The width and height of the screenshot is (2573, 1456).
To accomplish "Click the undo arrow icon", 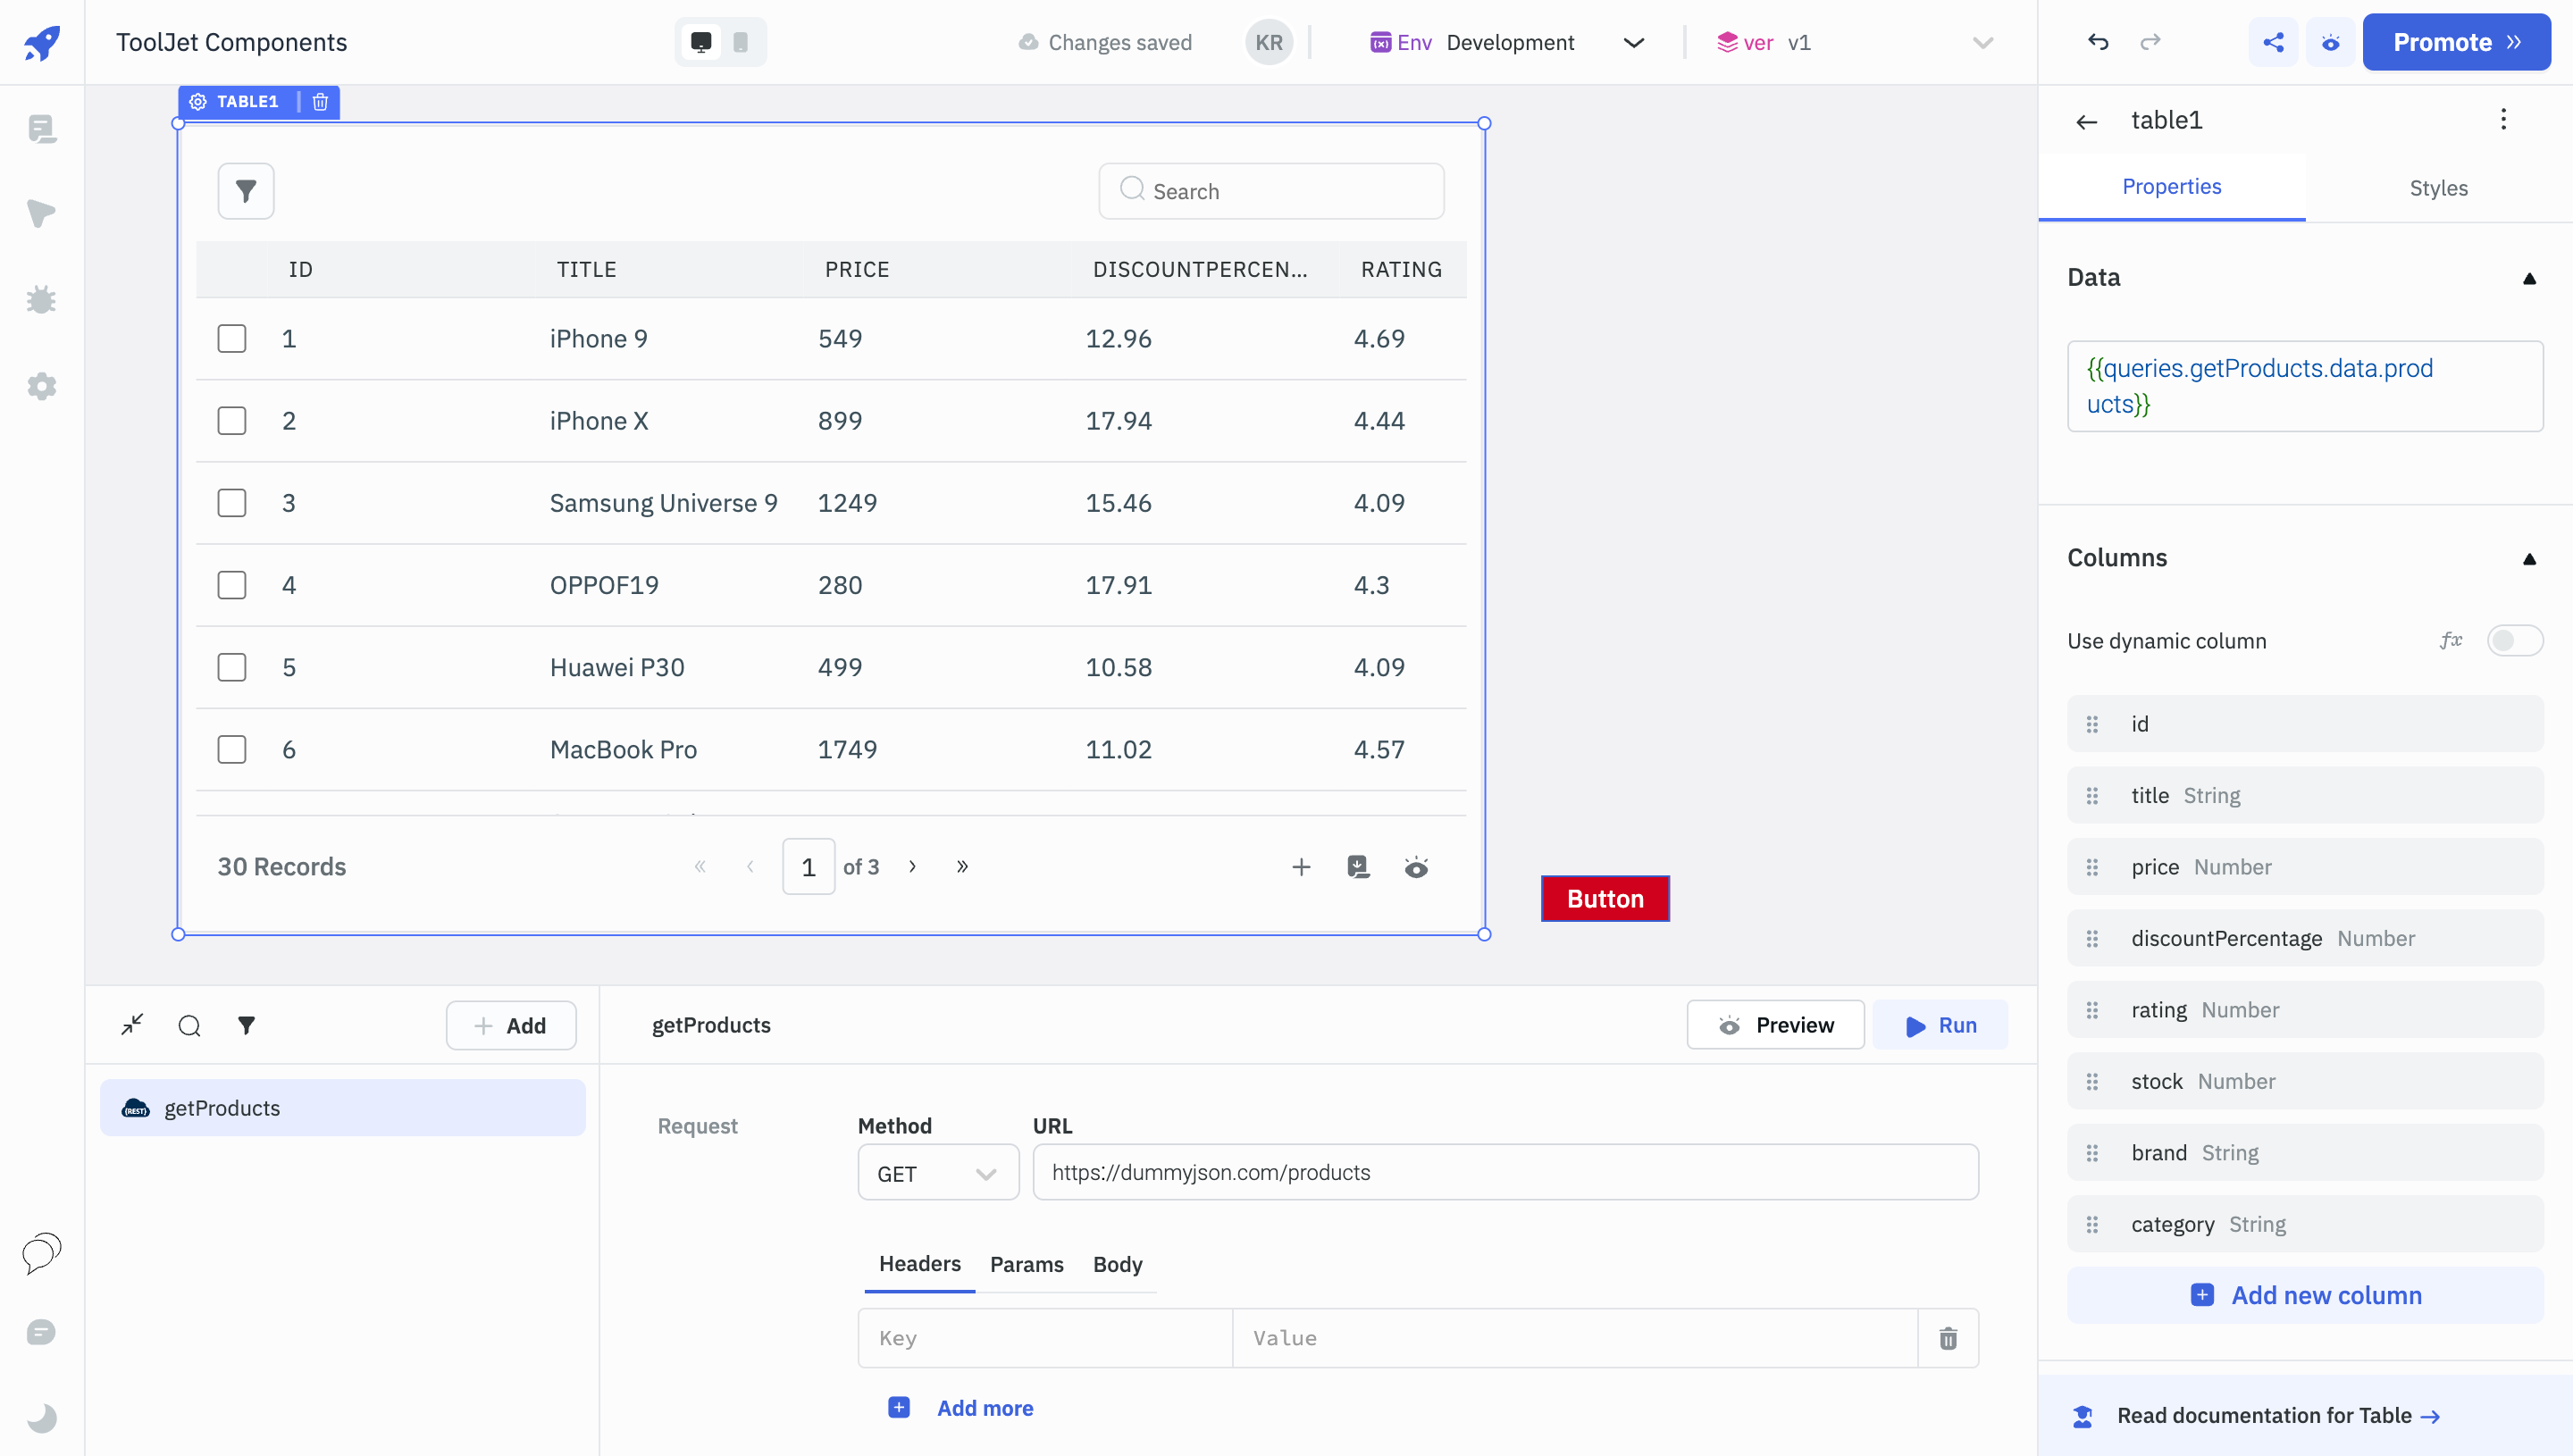I will click(2098, 42).
